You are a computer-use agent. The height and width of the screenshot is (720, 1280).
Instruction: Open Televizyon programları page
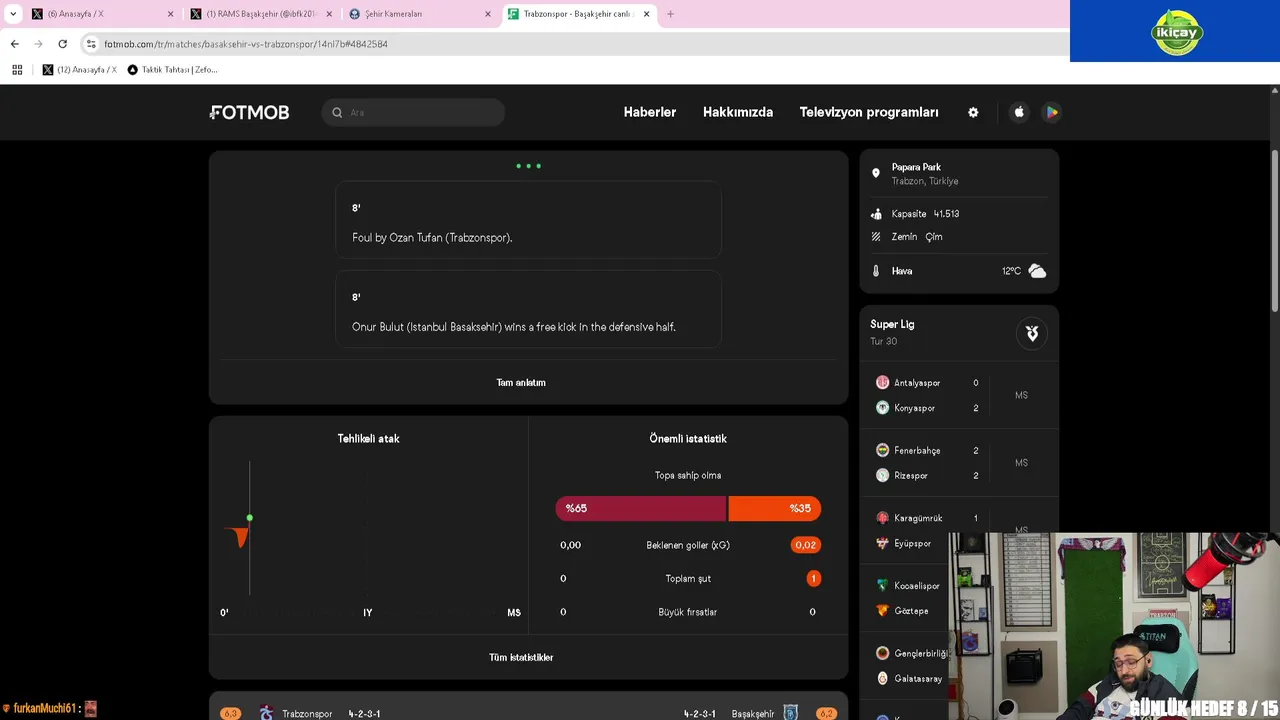869,112
